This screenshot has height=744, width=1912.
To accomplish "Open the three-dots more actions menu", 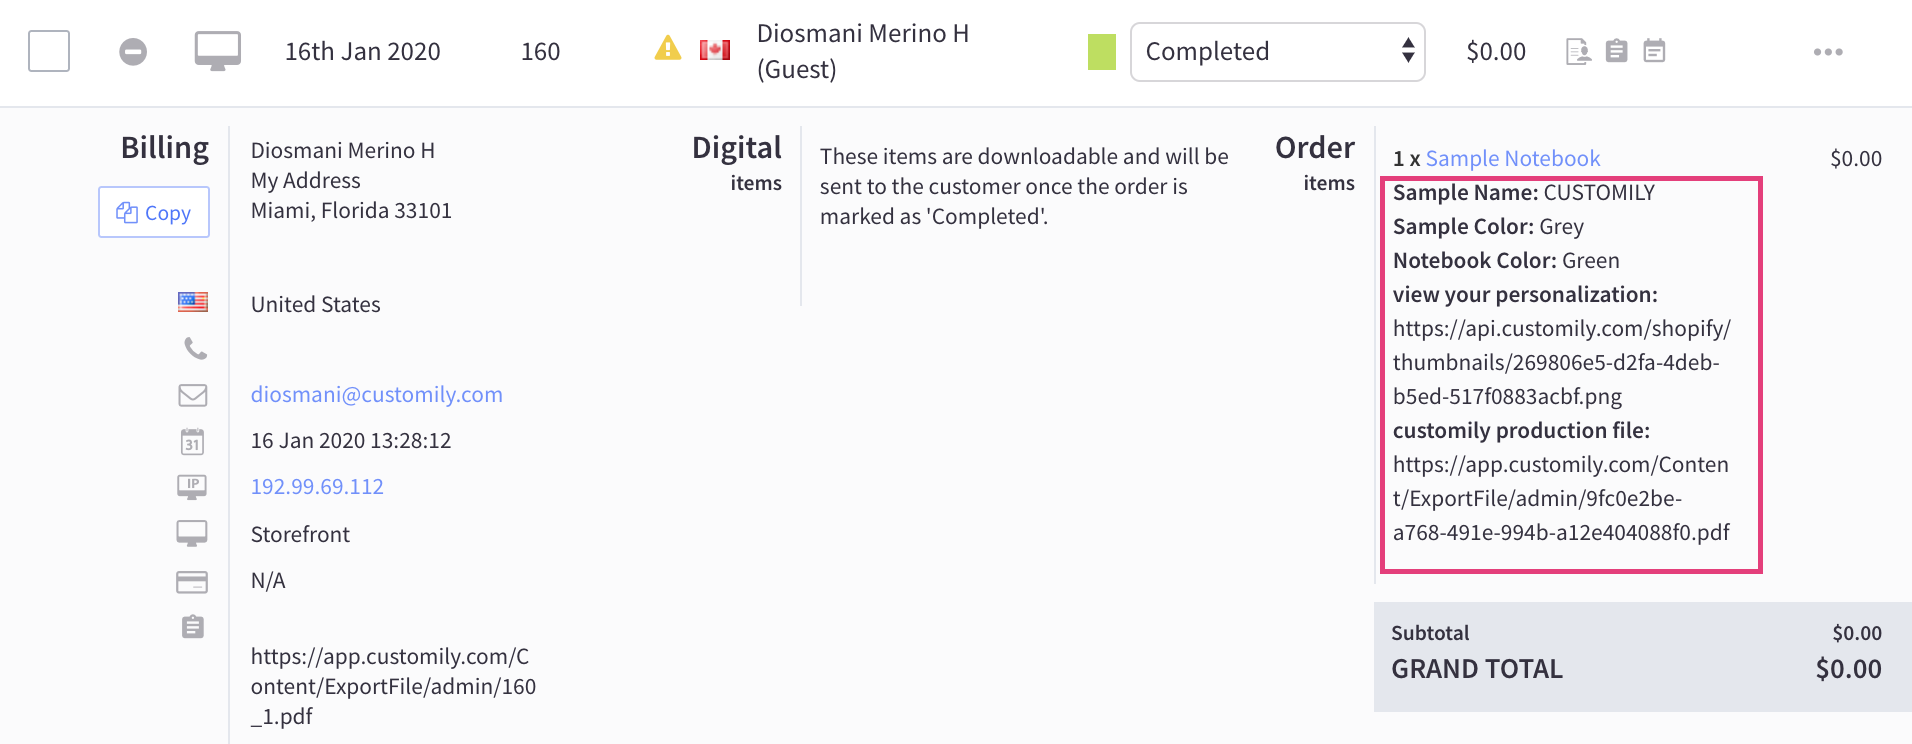I will coord(1827,52).
